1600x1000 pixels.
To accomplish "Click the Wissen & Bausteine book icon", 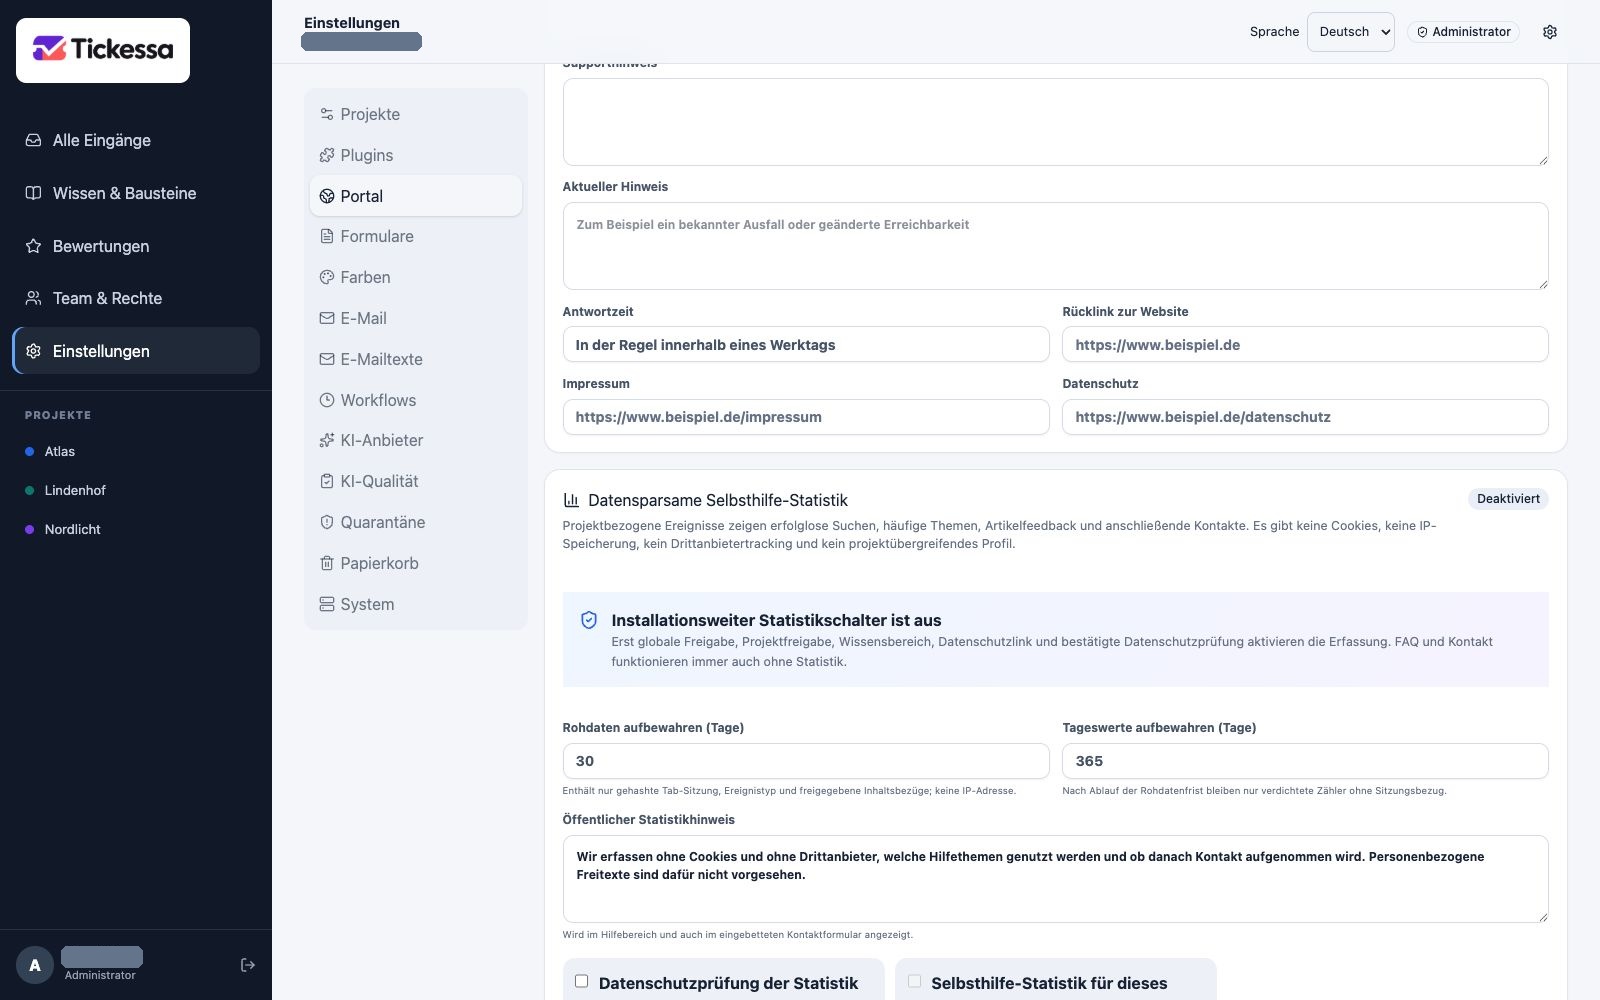I will 33,193.
